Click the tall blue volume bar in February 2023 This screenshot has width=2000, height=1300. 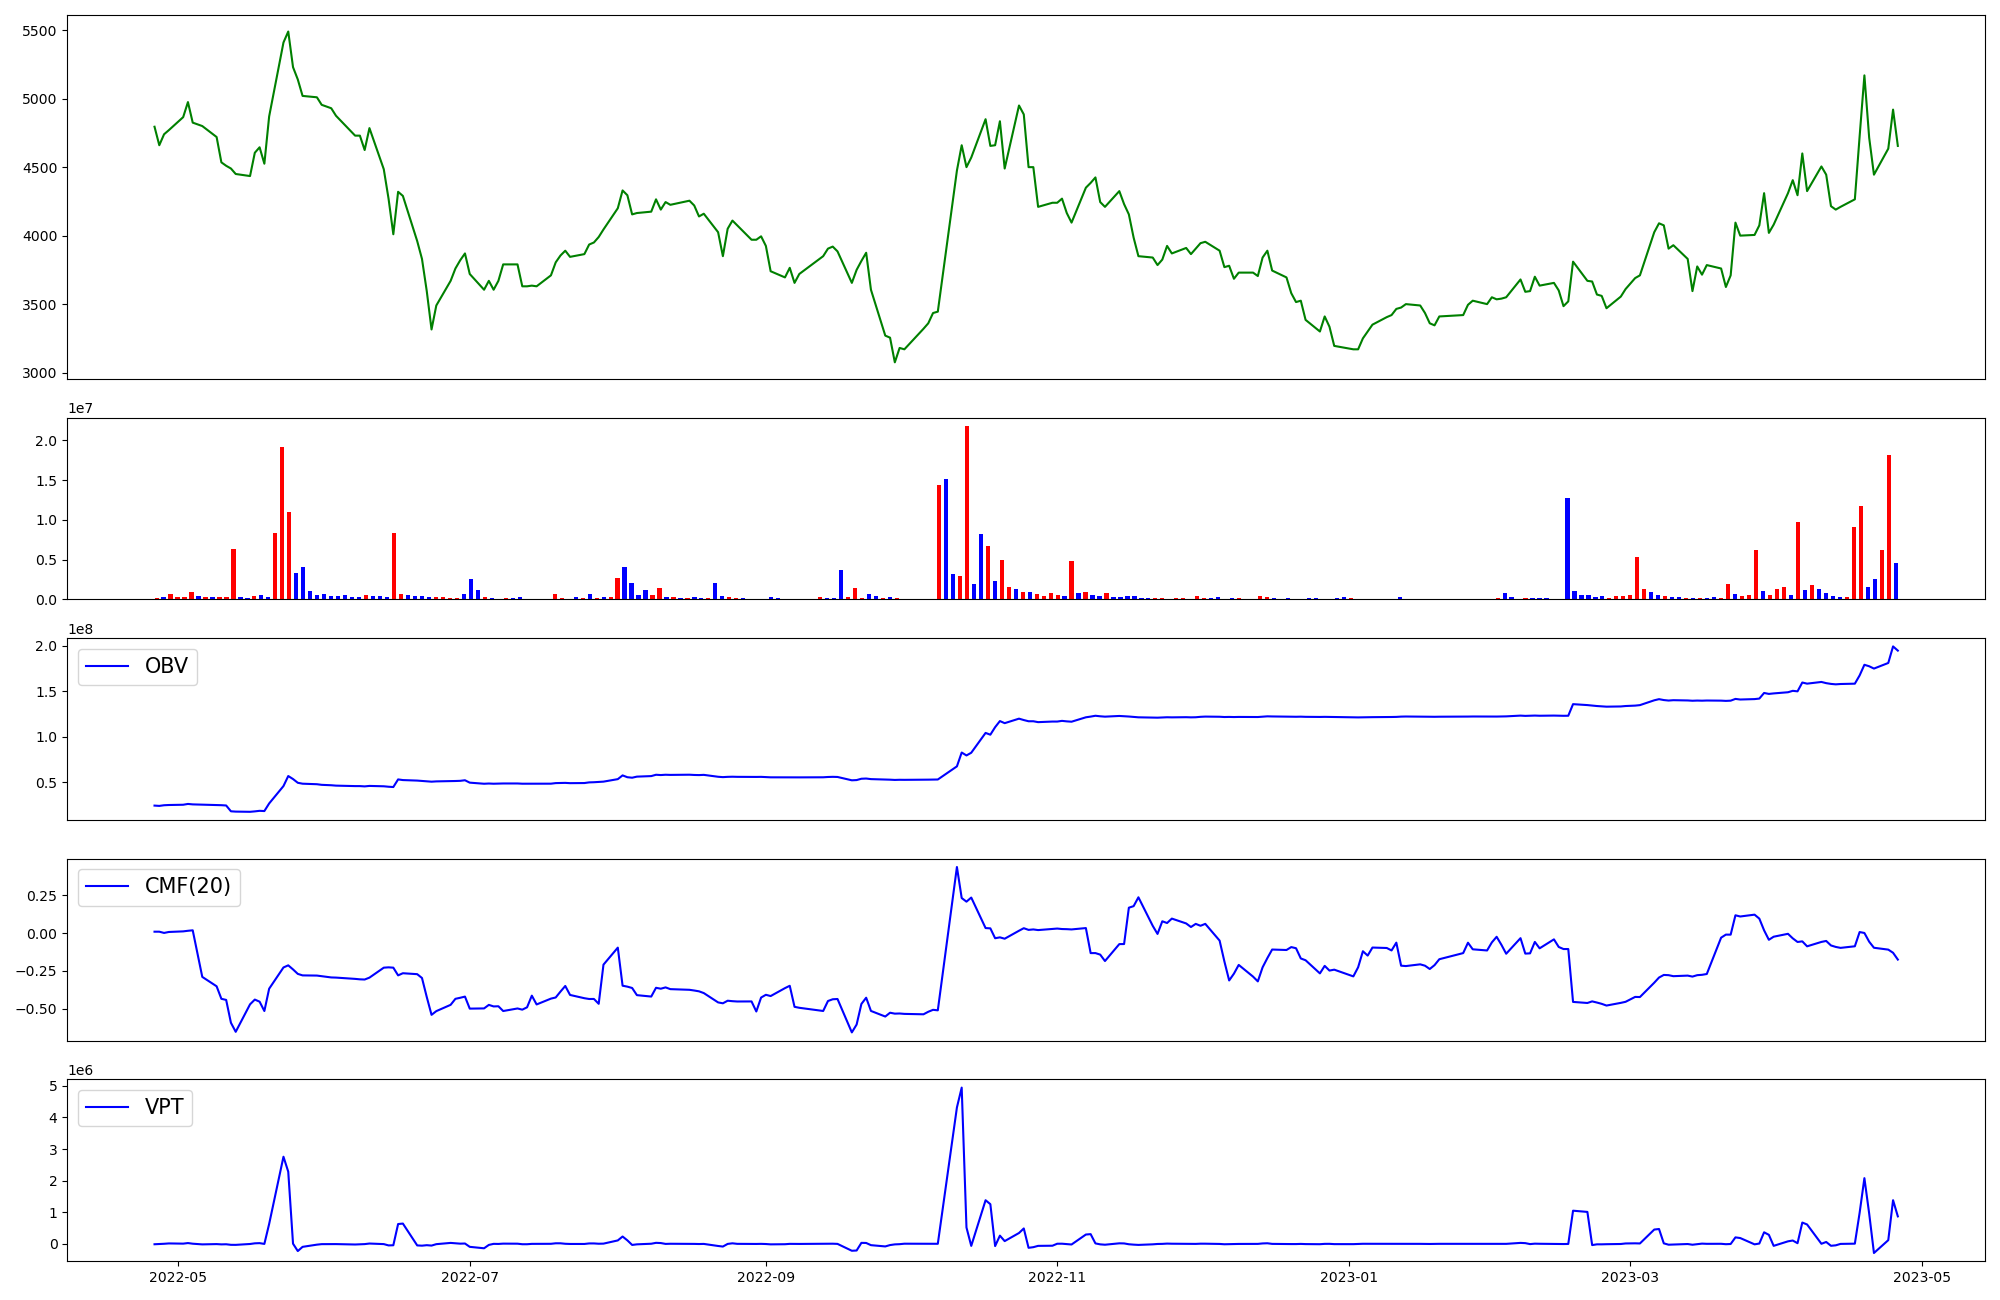(x=1567, y=548)
